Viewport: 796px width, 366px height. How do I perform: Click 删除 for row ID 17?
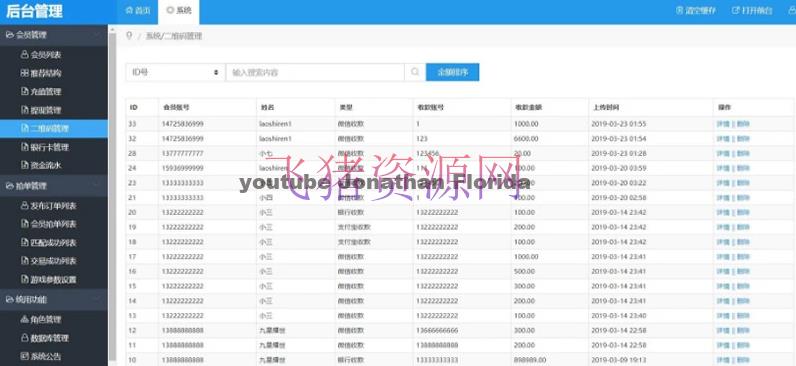743,257
